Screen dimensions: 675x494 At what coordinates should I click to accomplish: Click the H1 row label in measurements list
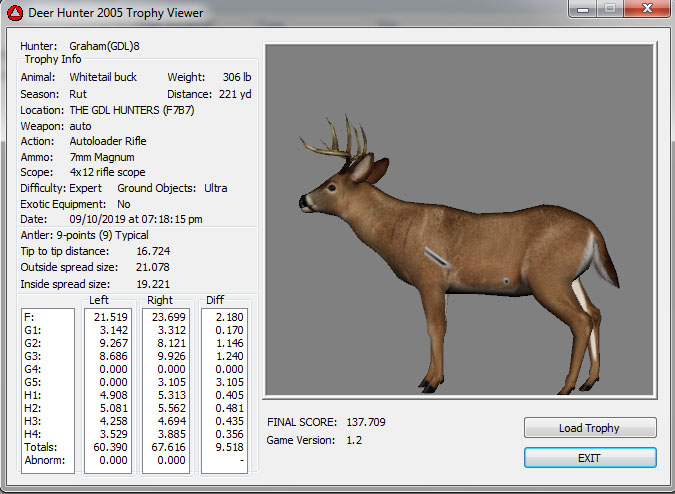[34, 396]
